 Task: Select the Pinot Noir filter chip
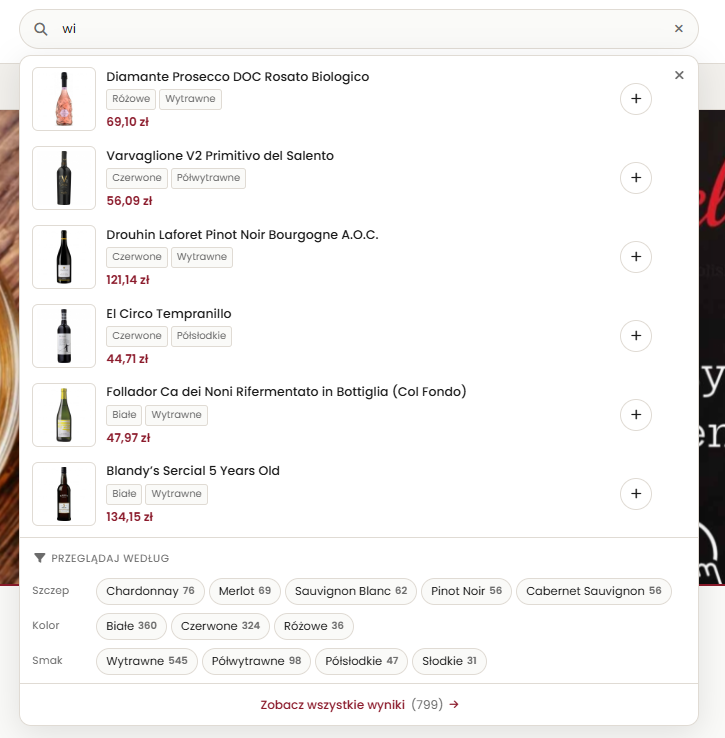(466, 591)
